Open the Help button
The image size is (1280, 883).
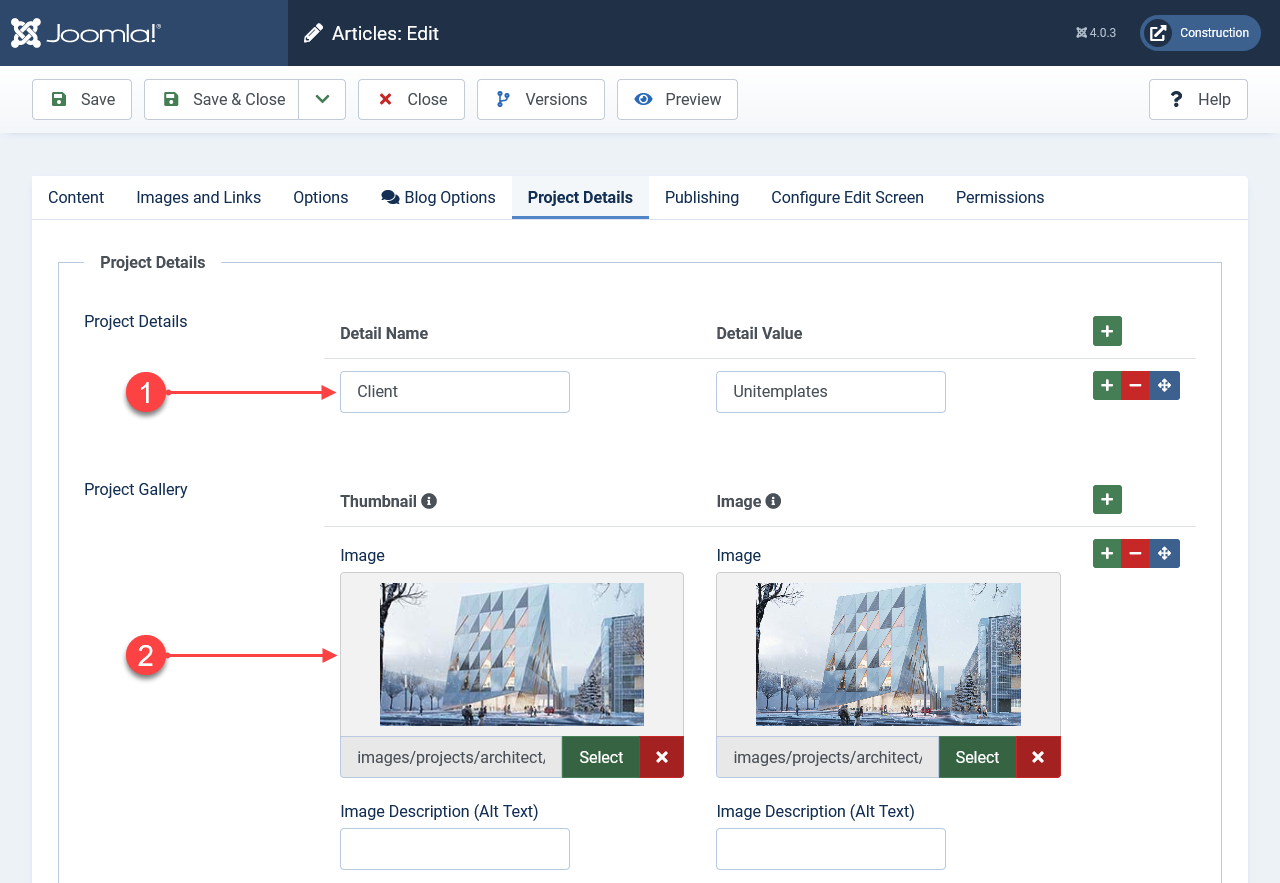1198,99
